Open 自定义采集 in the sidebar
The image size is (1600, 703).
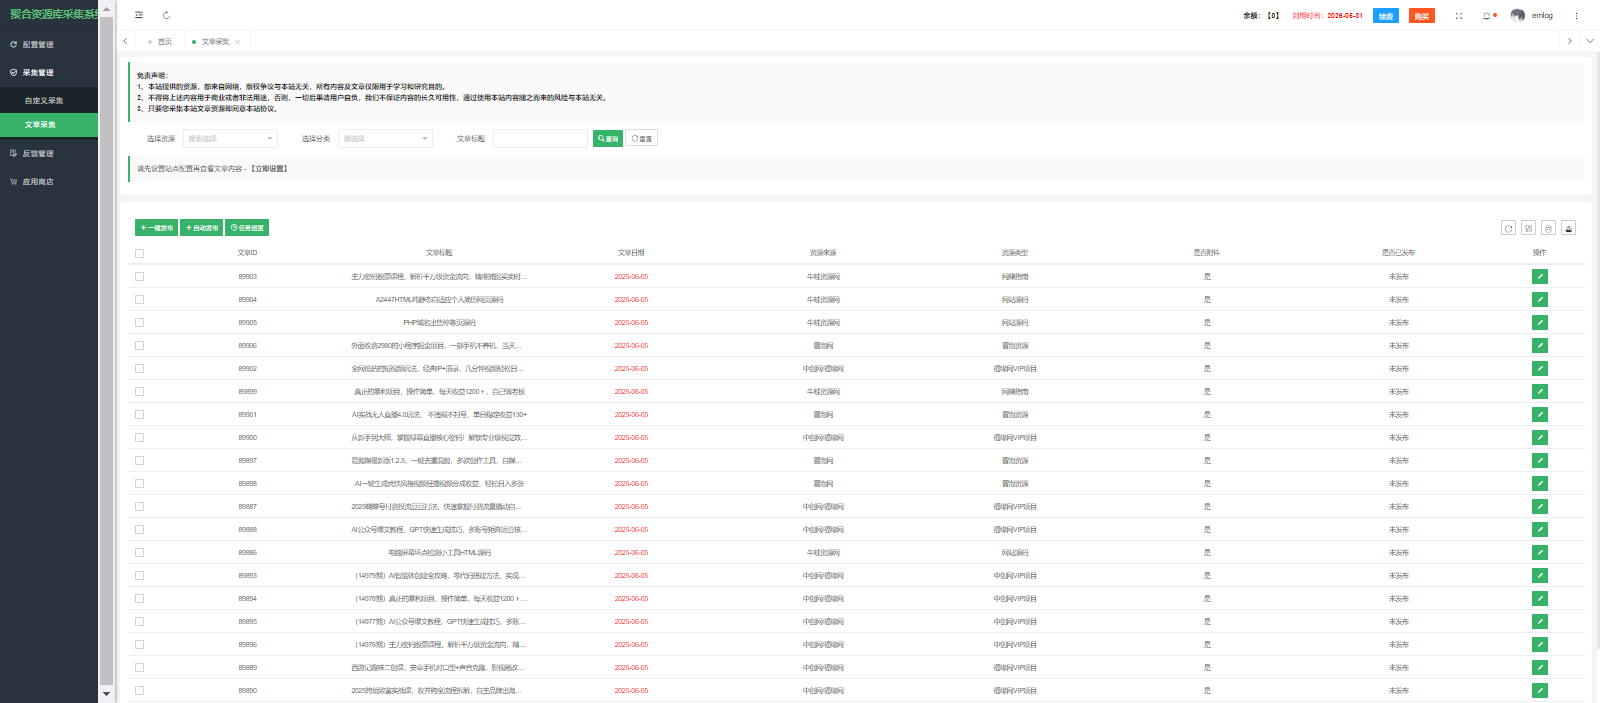[x=44, y=101]
